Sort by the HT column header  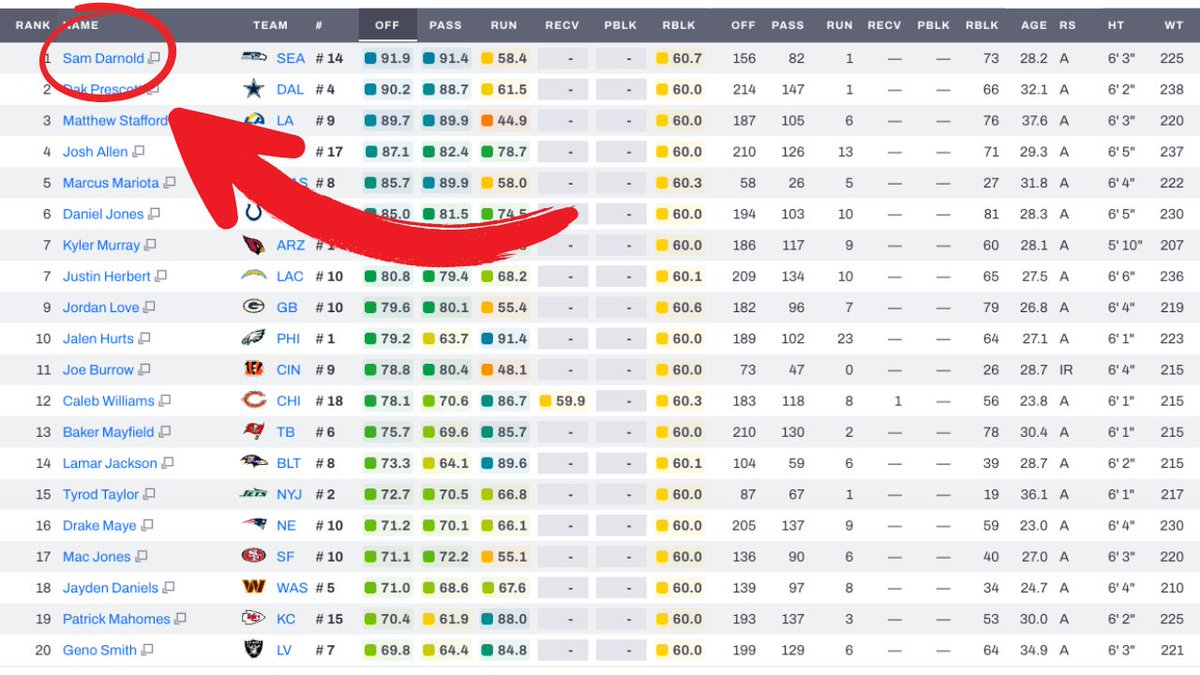(1116, 25)
